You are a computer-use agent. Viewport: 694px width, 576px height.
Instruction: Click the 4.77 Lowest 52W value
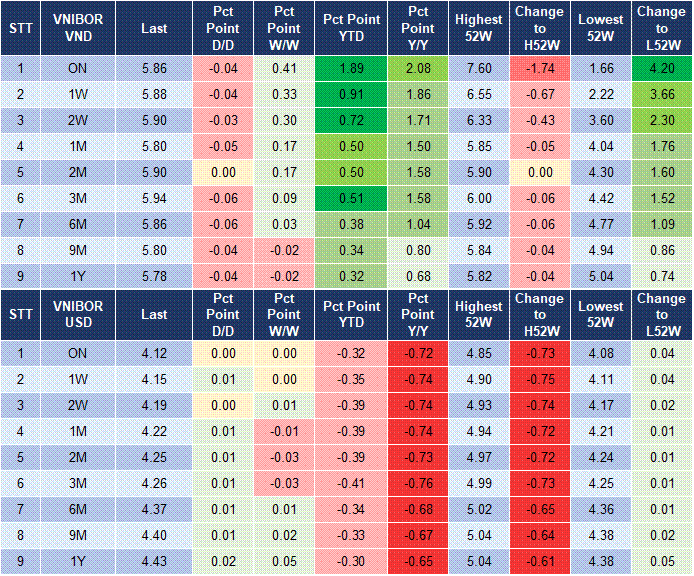tap(600, 224)
